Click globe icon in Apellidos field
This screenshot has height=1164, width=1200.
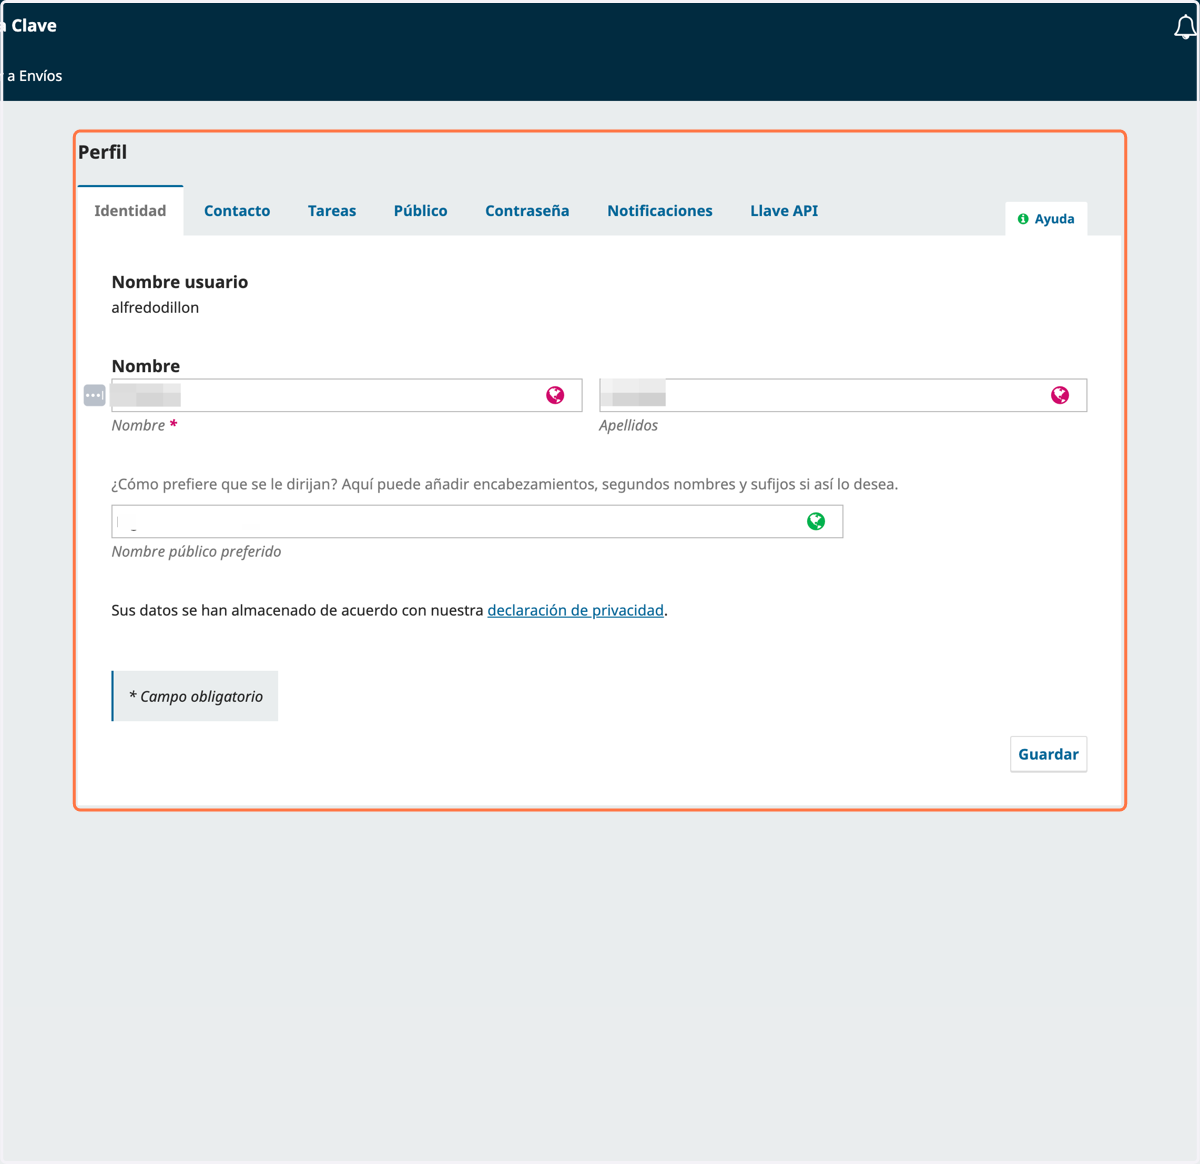coord(1060,395)
